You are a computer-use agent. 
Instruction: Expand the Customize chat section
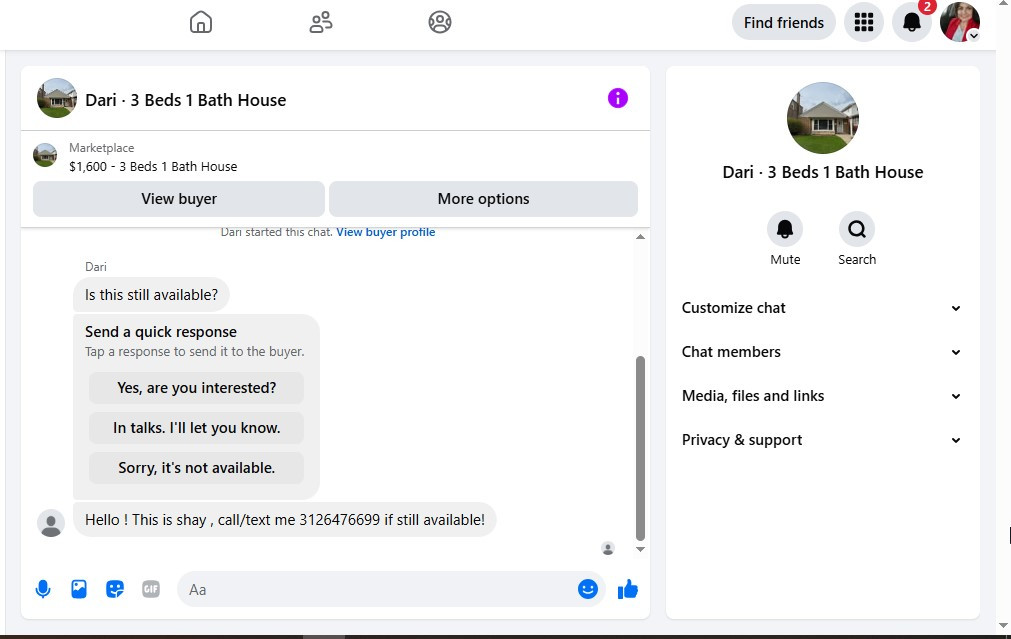pos(822,308)
